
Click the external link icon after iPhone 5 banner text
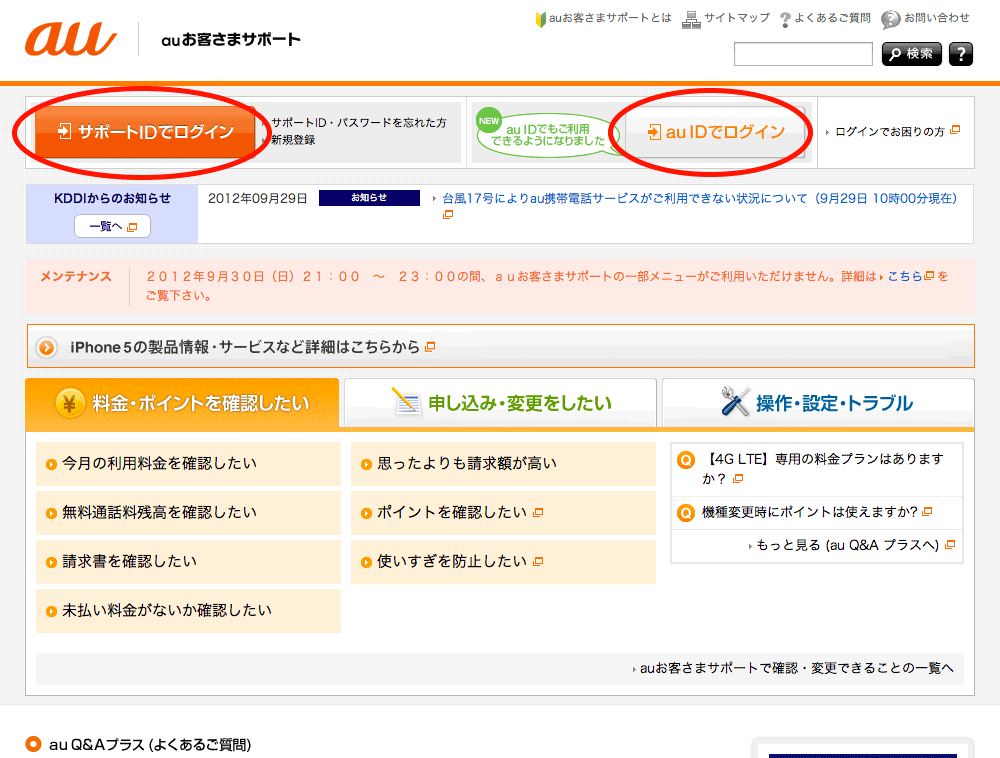[430, 347]
